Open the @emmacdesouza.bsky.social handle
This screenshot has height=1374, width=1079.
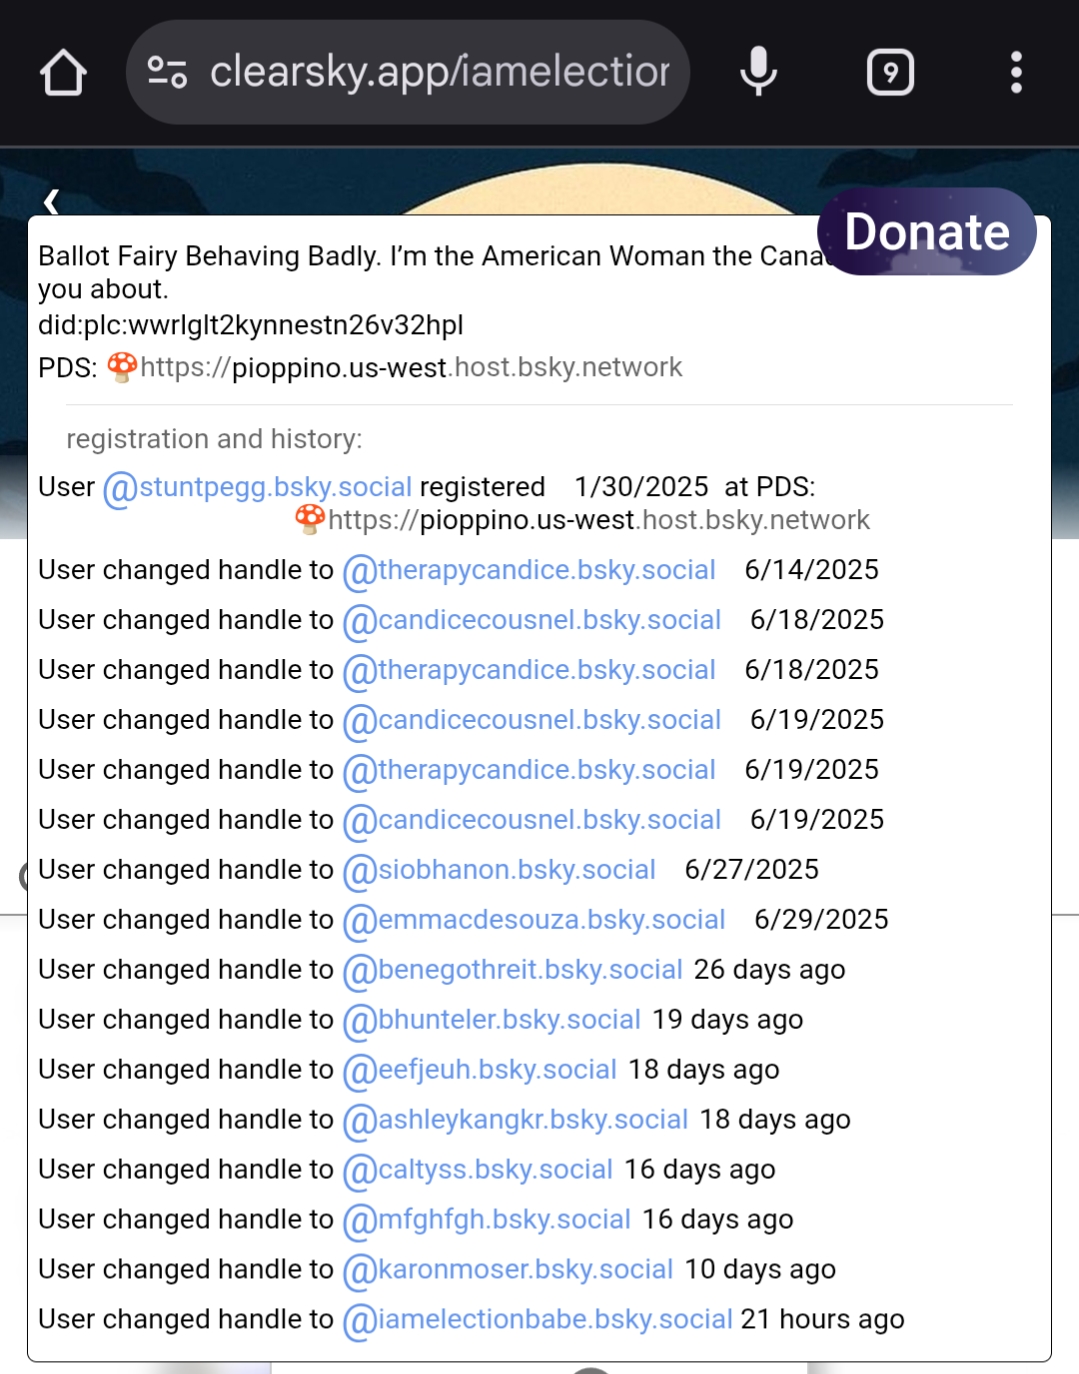click(534, 920)
